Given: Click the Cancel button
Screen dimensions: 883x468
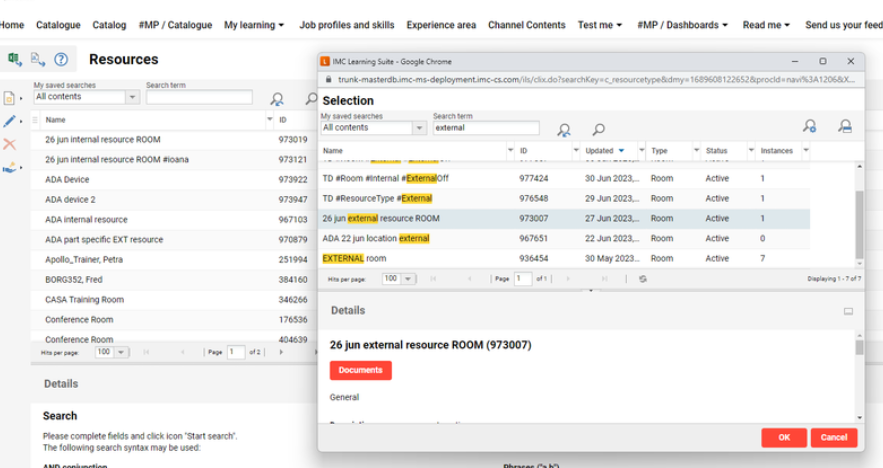Looking at the screenshot, I should coord(834,438).
